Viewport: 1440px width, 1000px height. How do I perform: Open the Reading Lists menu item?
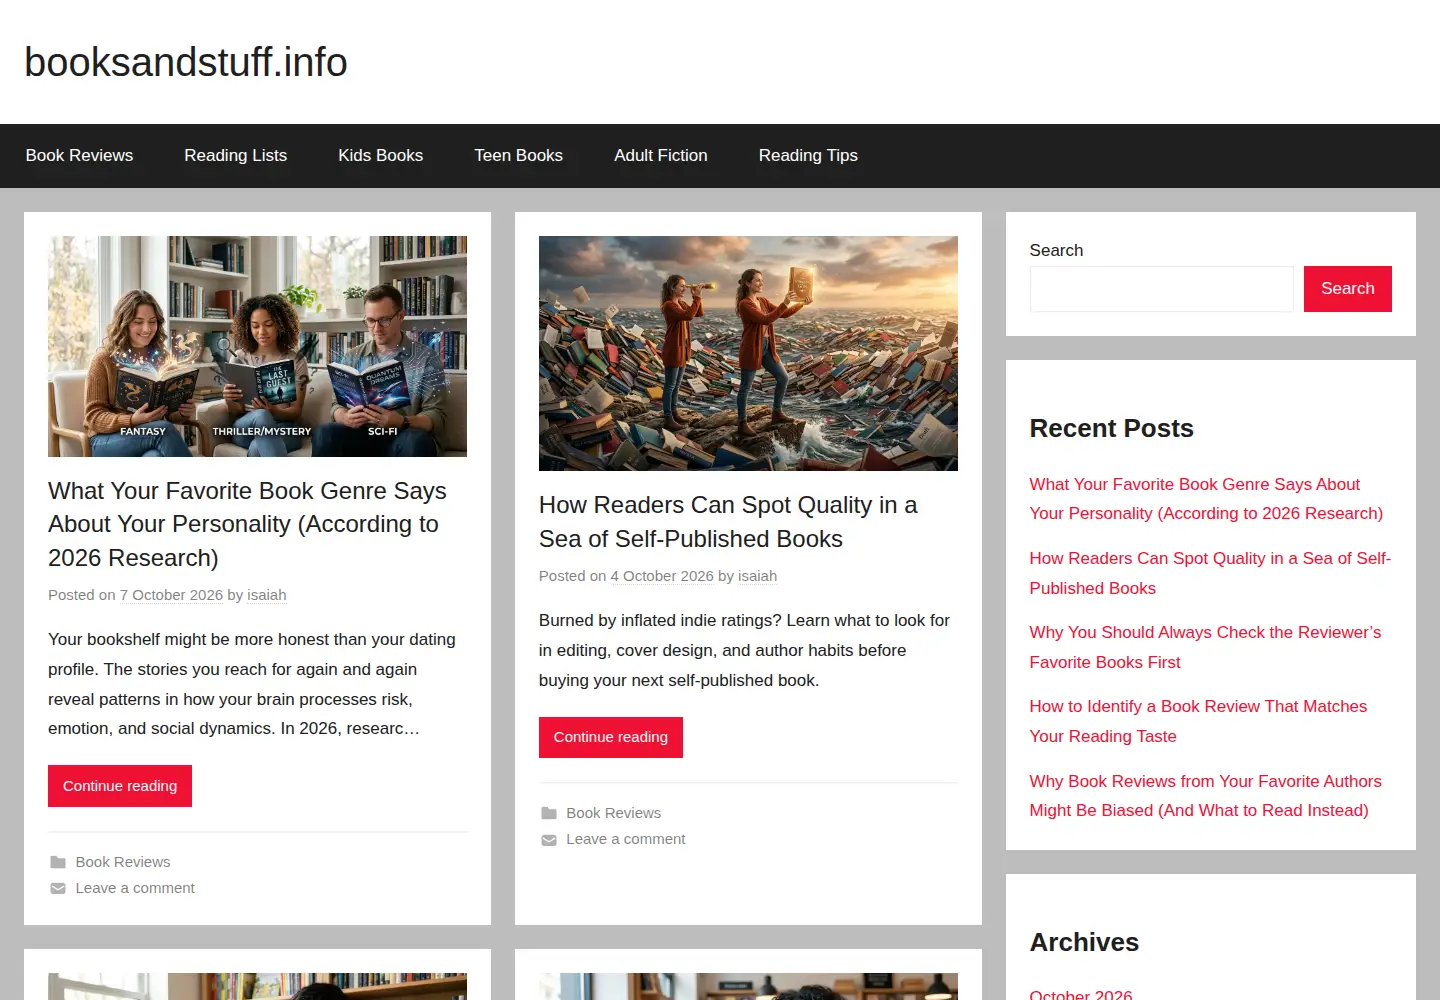pos(235,155)
